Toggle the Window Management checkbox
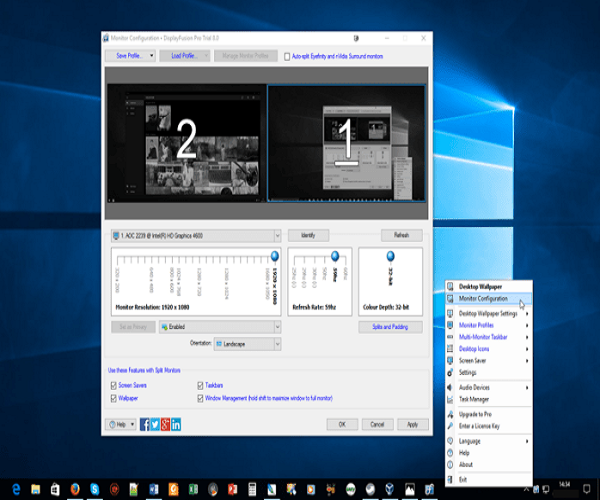 (x=200, y=399)
